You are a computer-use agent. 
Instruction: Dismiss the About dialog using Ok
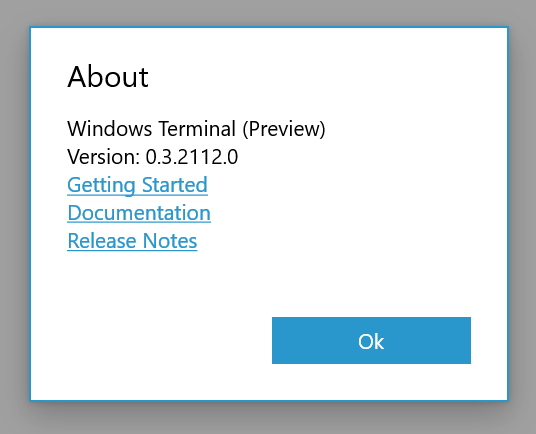point(371,340)
